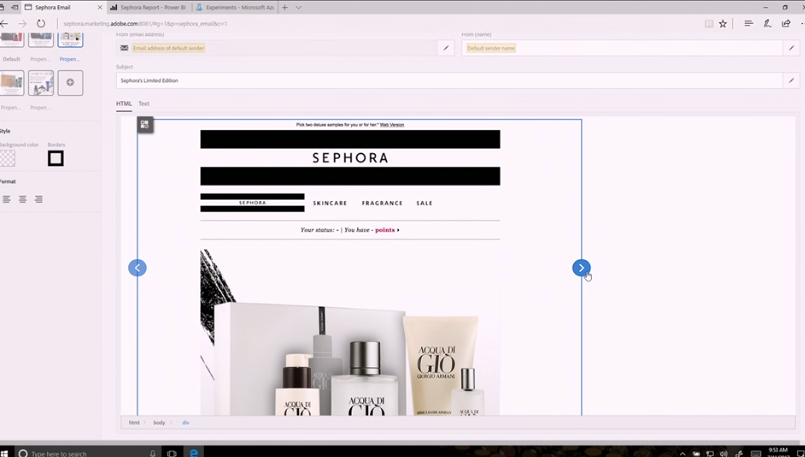This screenshot has width=805, height=457.
Task: Open the web notes pen icon
Action: point(767,24)
